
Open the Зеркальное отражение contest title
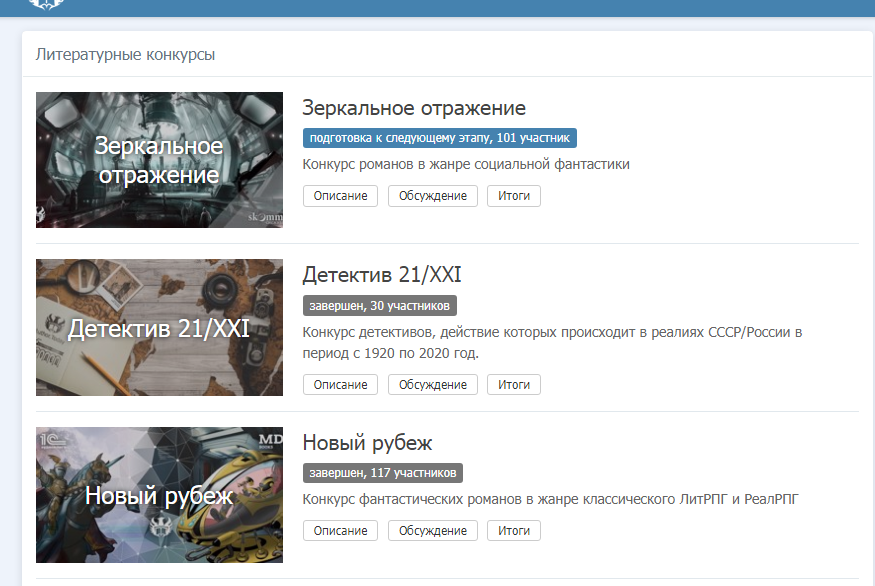click(414, 108)
